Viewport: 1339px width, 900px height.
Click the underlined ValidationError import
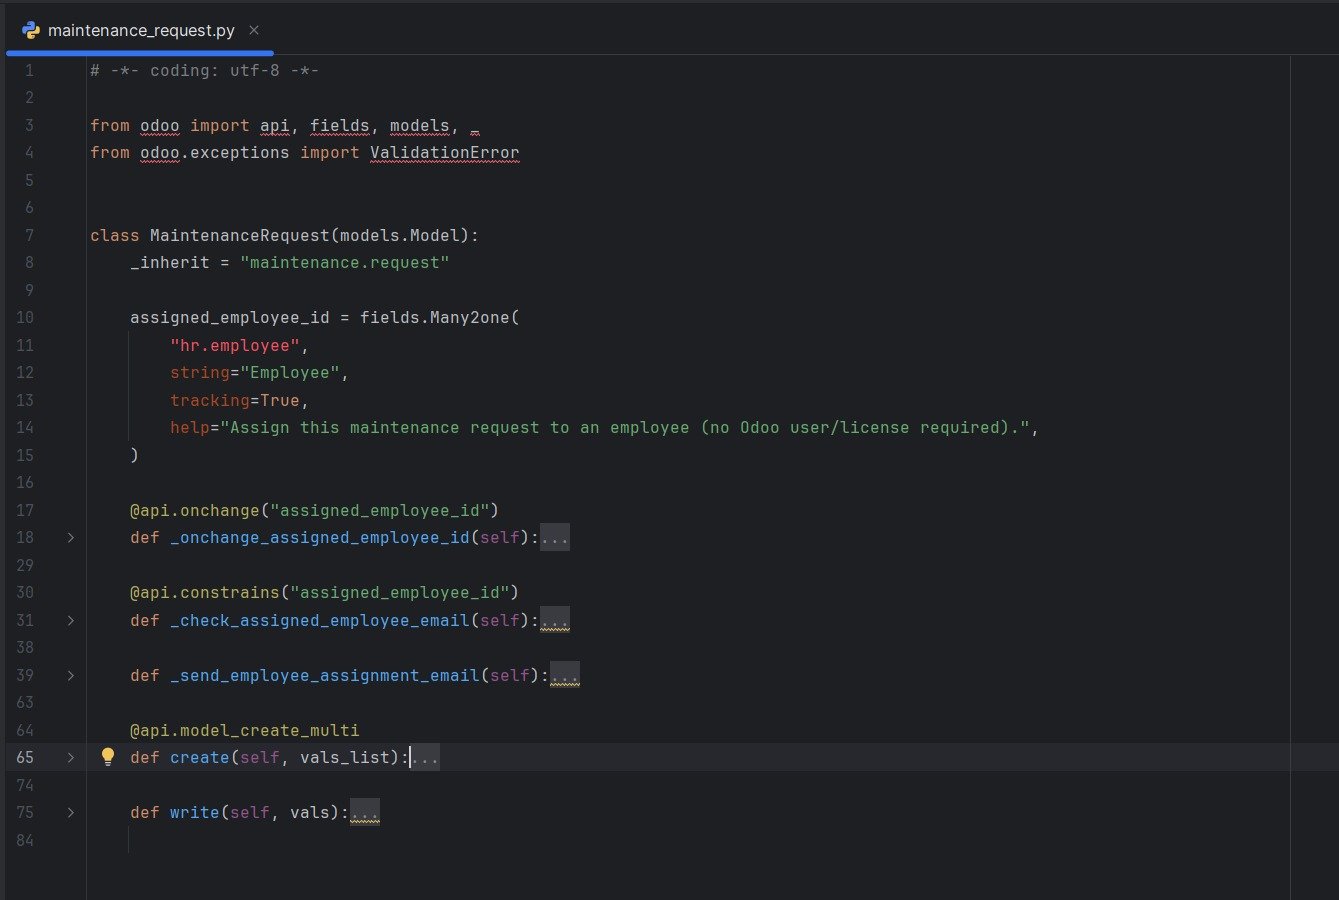tap(444, 152)
